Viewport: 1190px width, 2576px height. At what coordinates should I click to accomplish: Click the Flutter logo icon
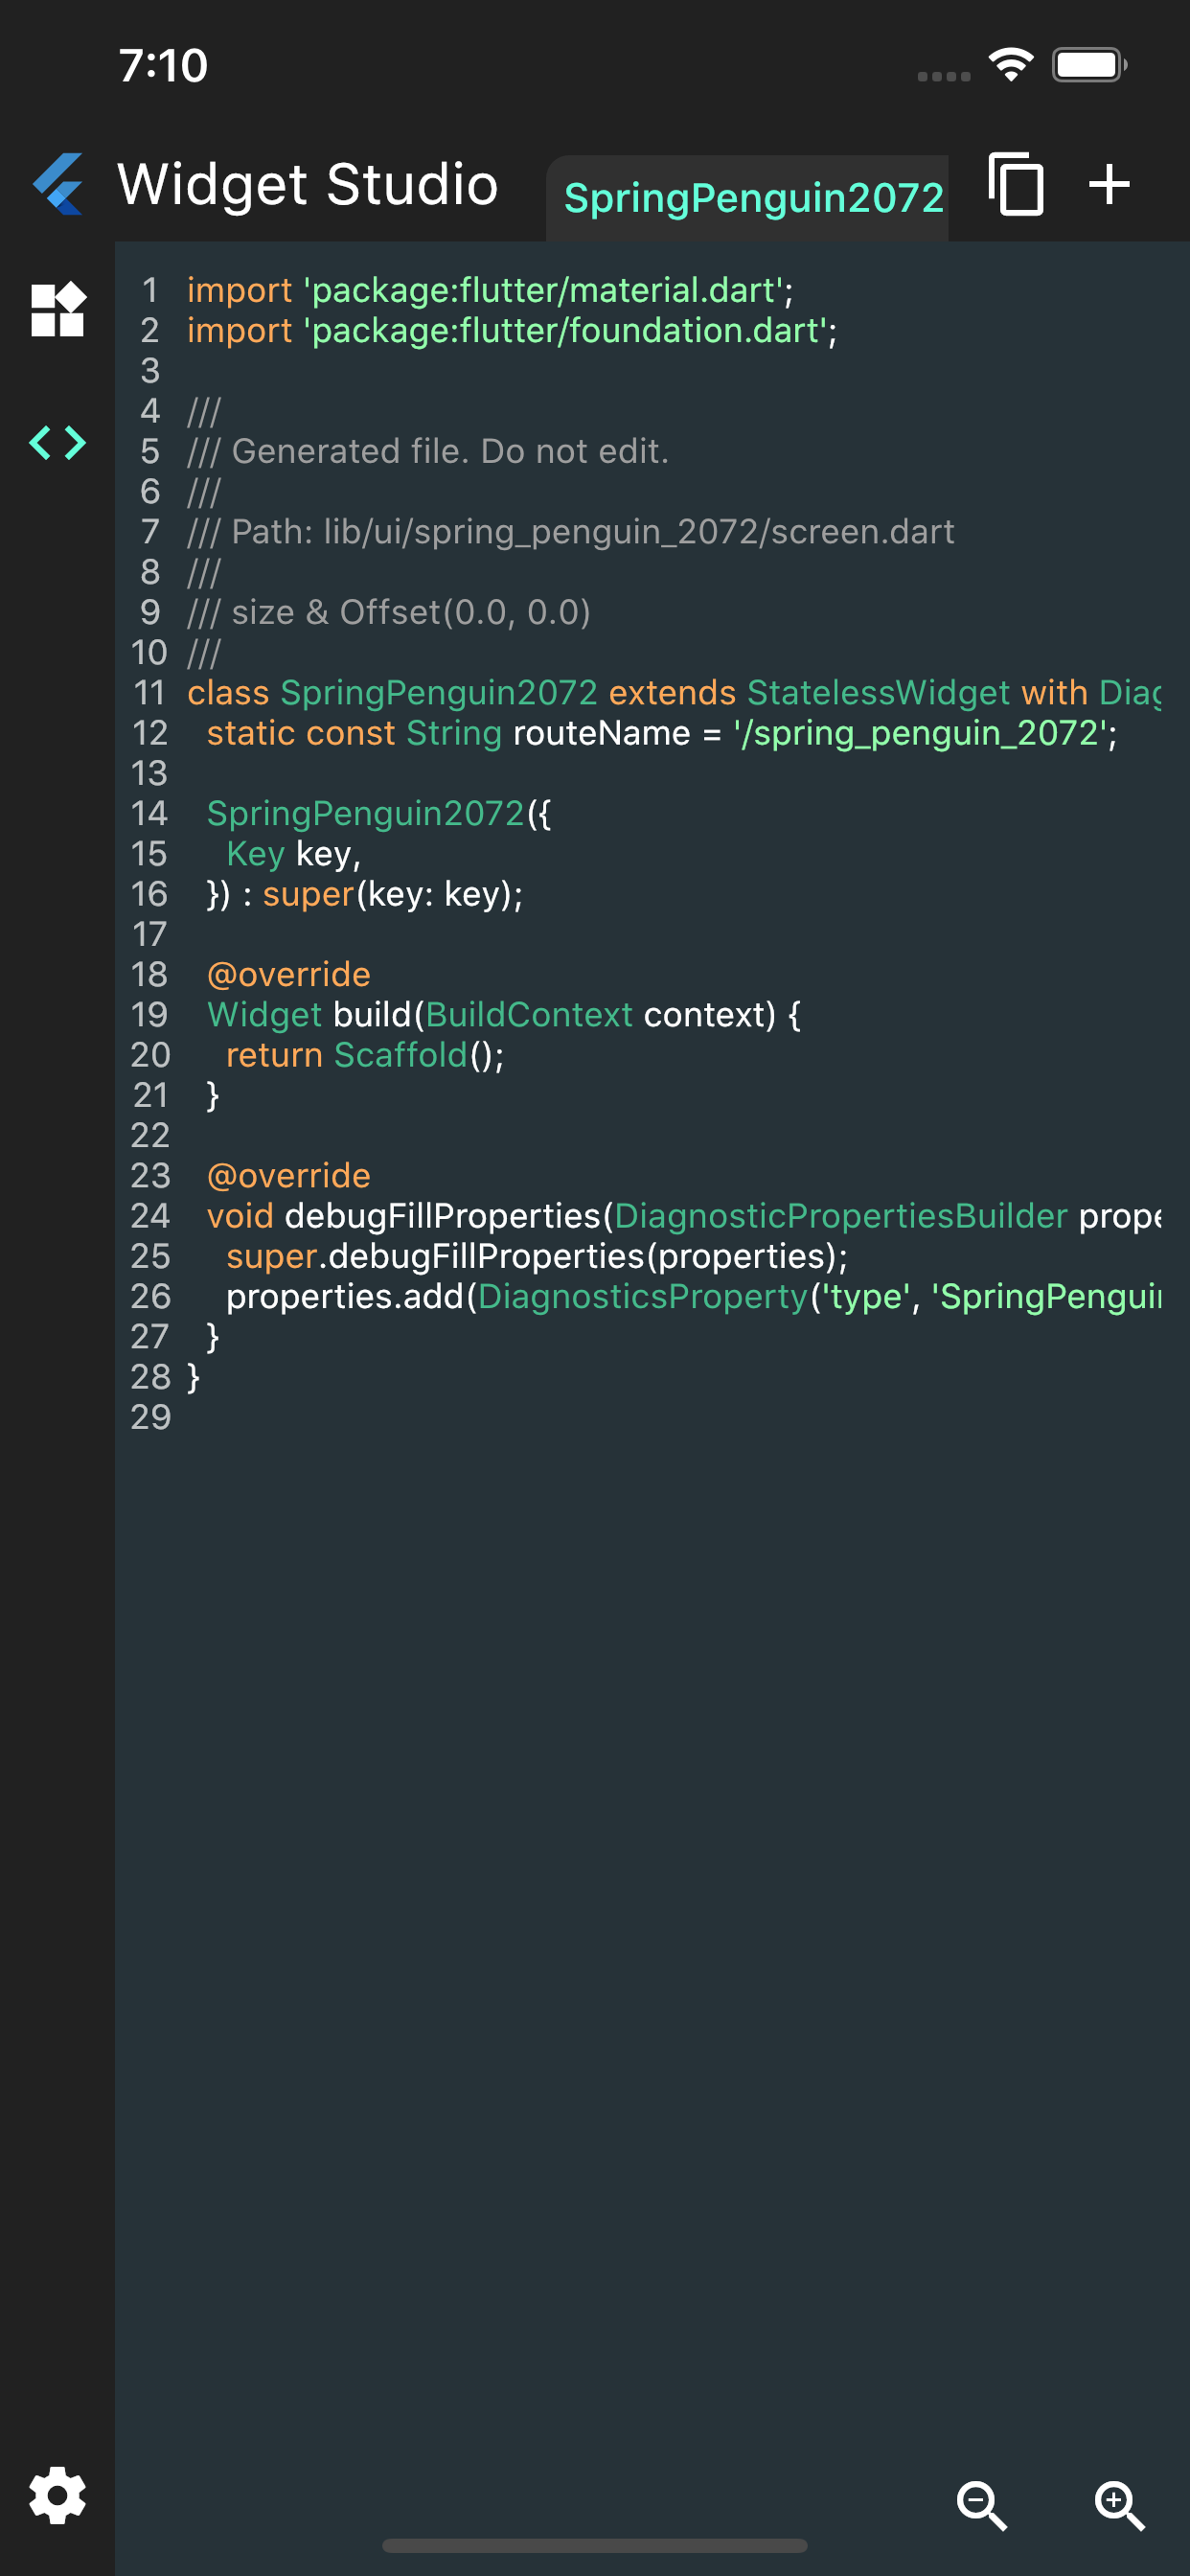pyautogui.click(x=58, y=184)
